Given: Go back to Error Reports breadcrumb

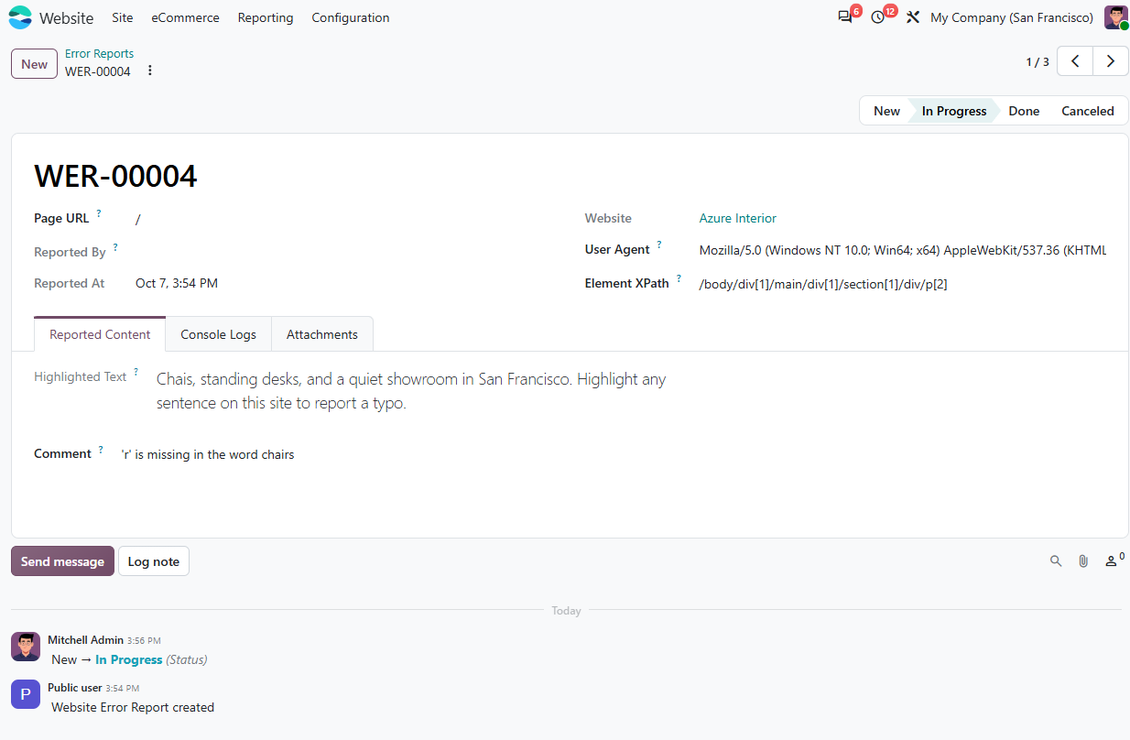Looking at the screenshot, I should 99,53.
